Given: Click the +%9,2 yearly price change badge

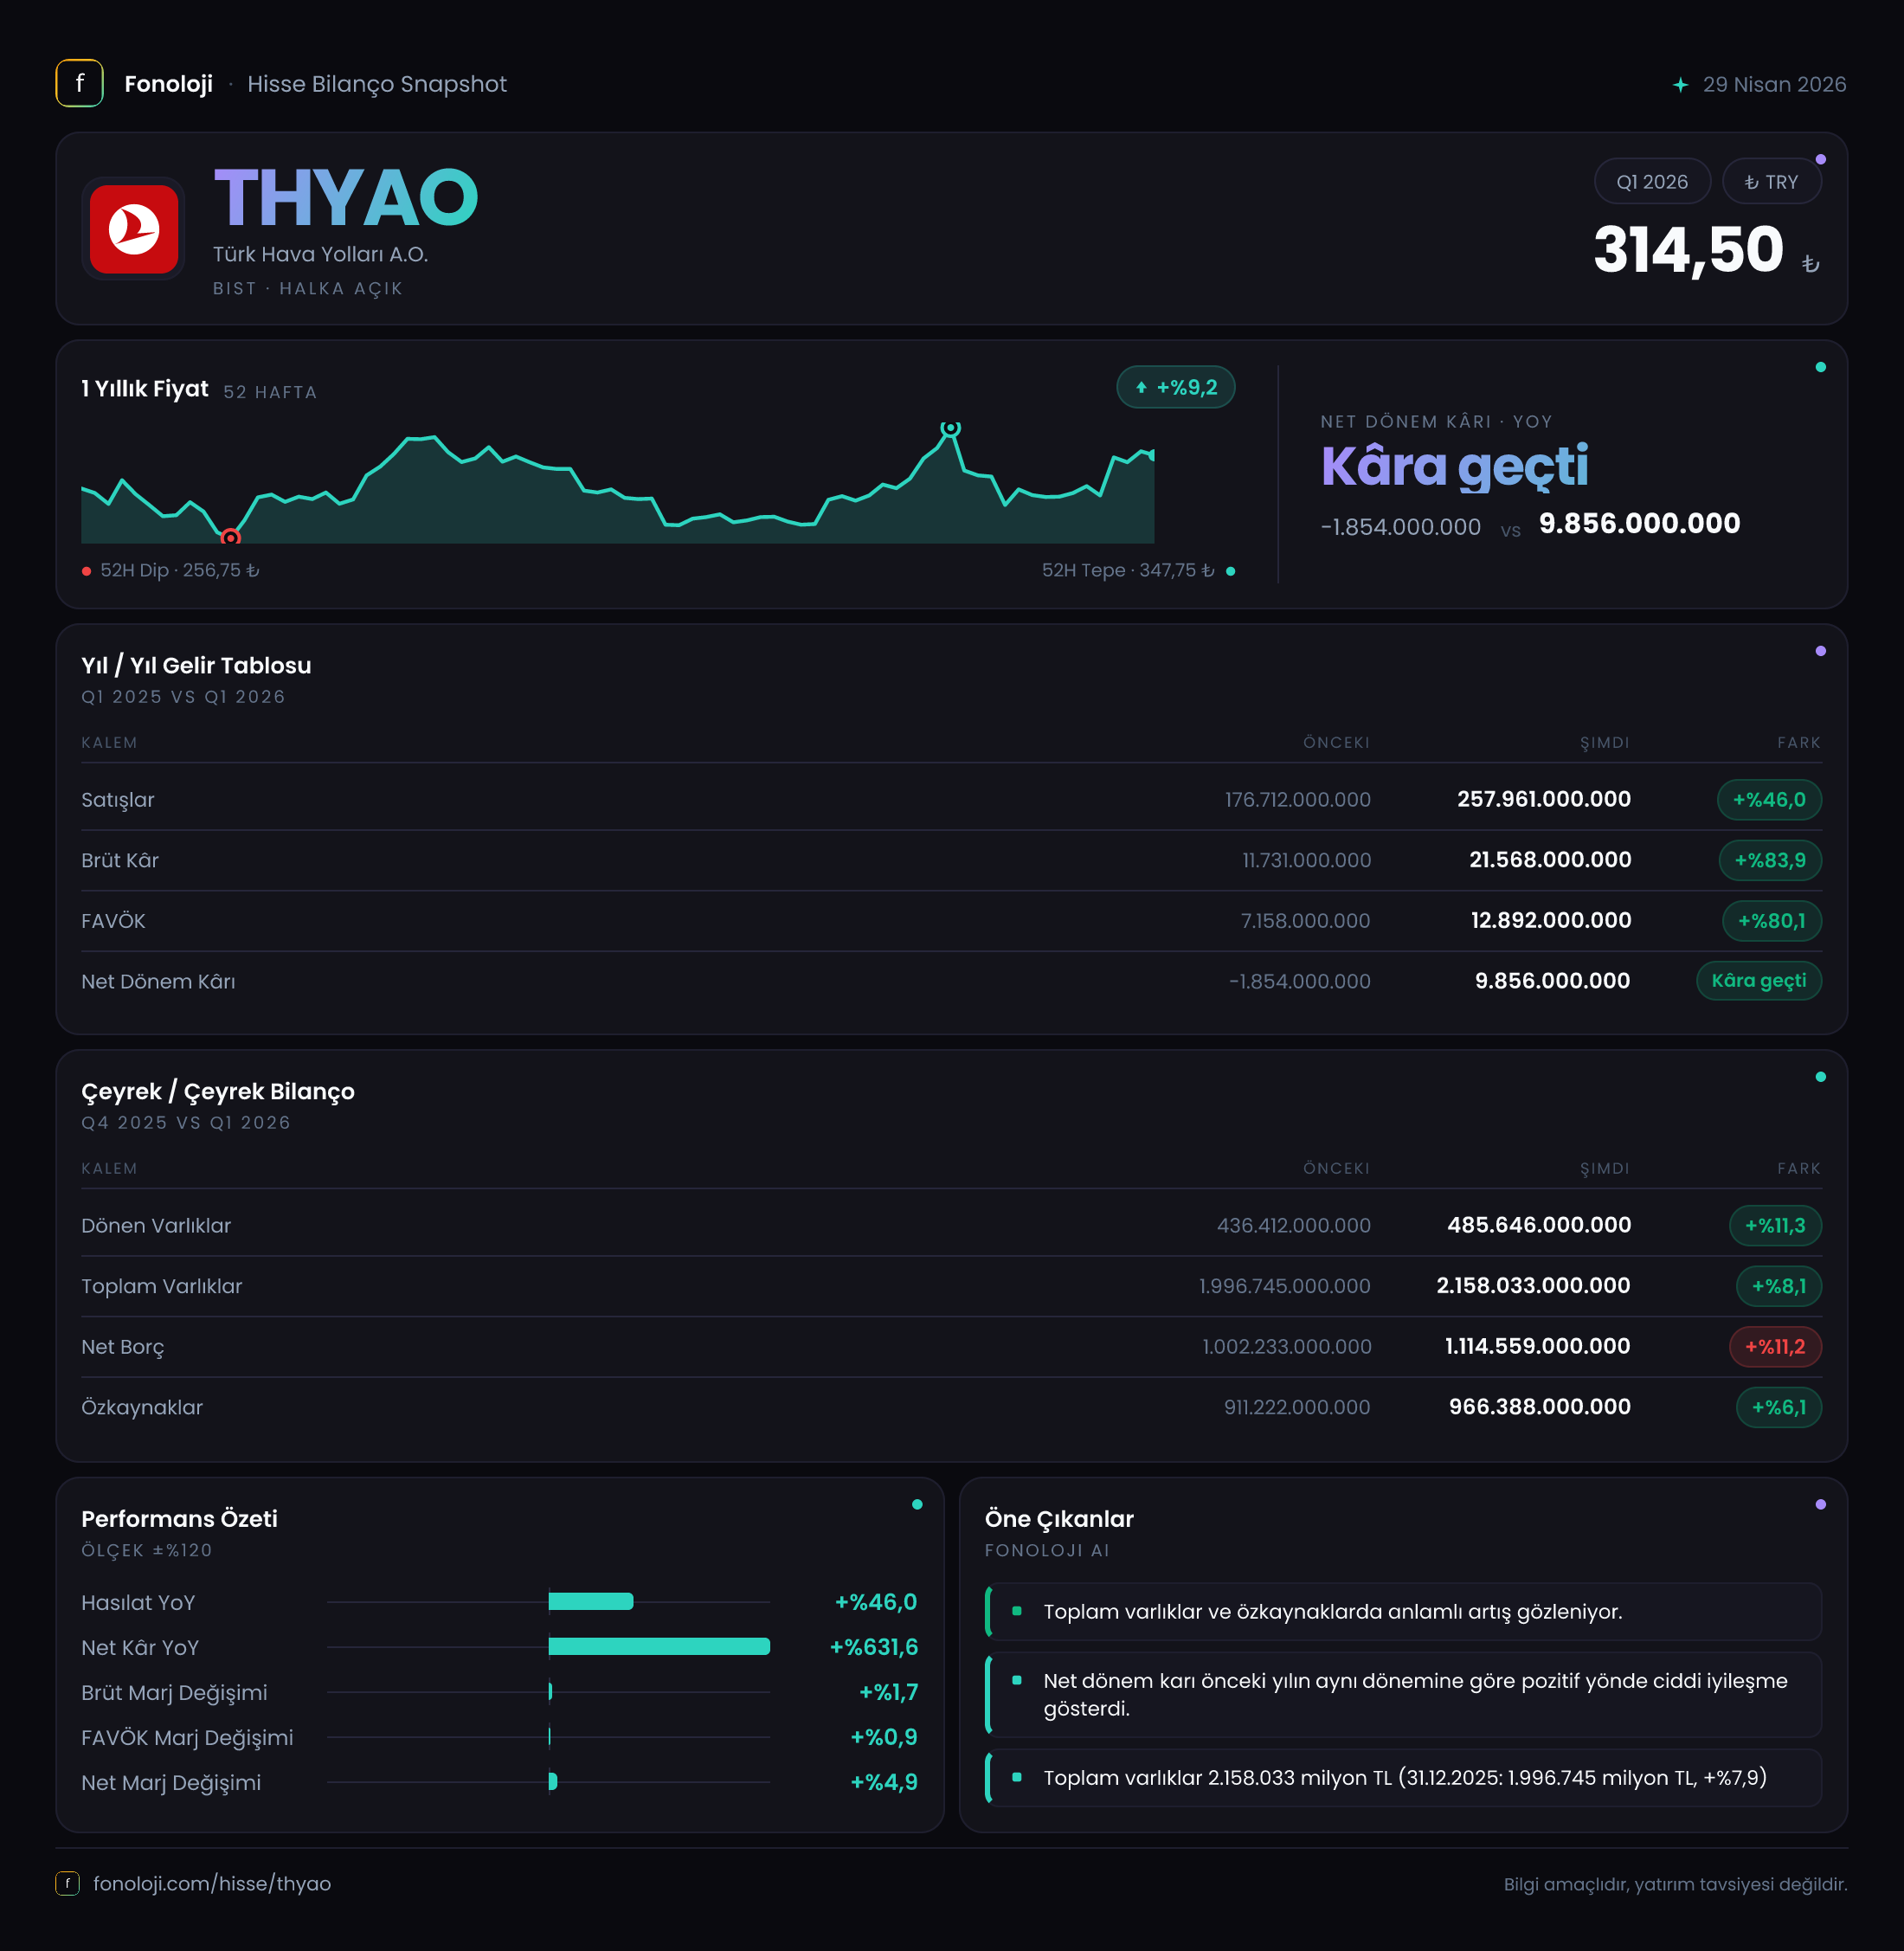Looking at the screenshot, I should click(1176, 388).
